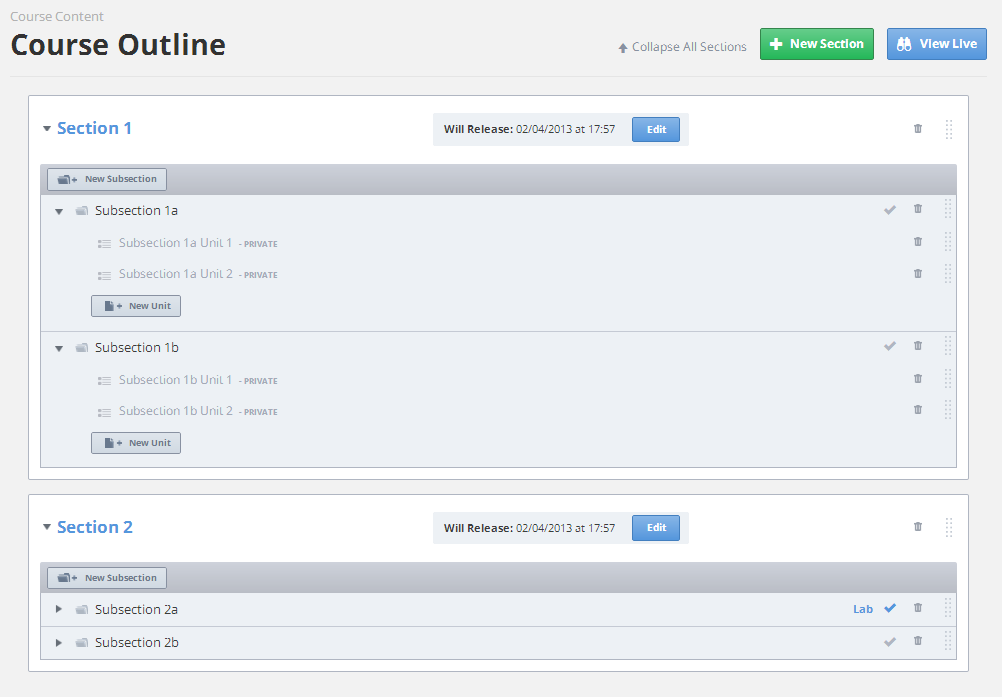Click the green New Section button

click(x=816, y=44)
